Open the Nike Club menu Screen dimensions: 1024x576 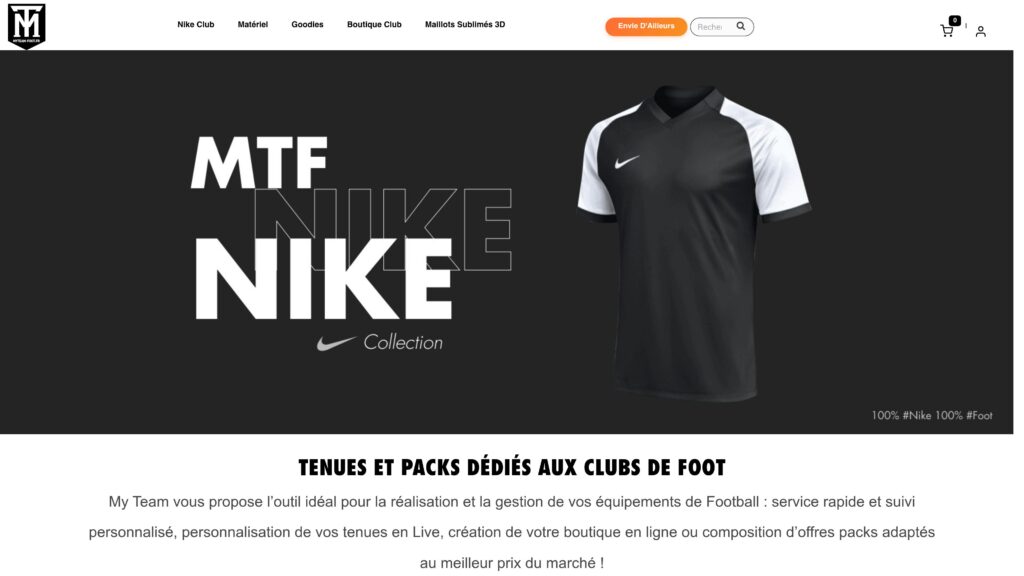coord(195,24)
